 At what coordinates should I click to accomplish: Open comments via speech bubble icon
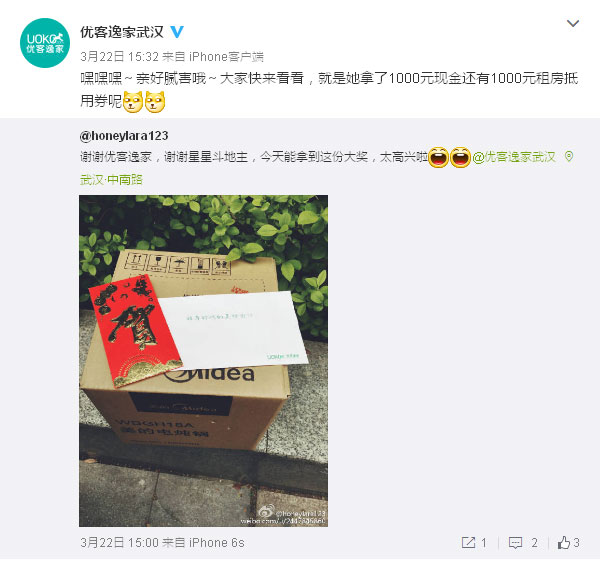515,542
